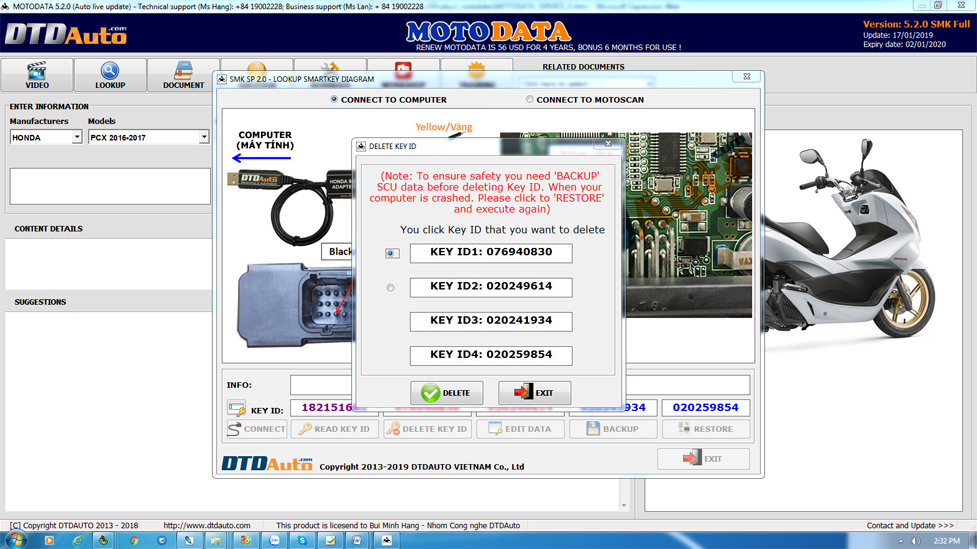Screen dimensions: 977x549
Task: Open Skype from the taskbar
Action: [x=302, y=540]
